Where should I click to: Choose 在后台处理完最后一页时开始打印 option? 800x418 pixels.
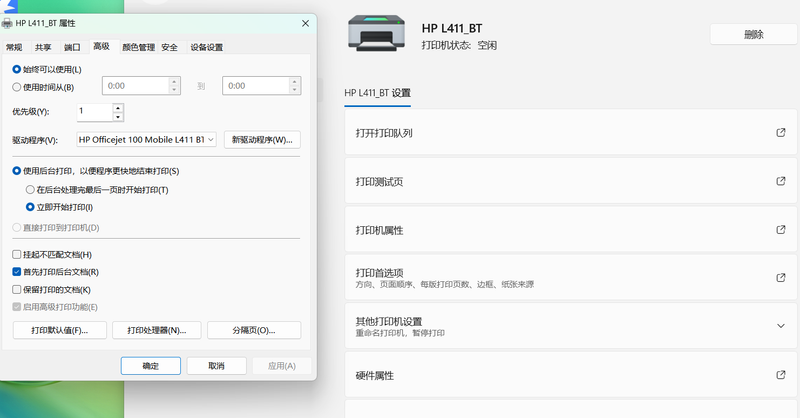point(30,190)
